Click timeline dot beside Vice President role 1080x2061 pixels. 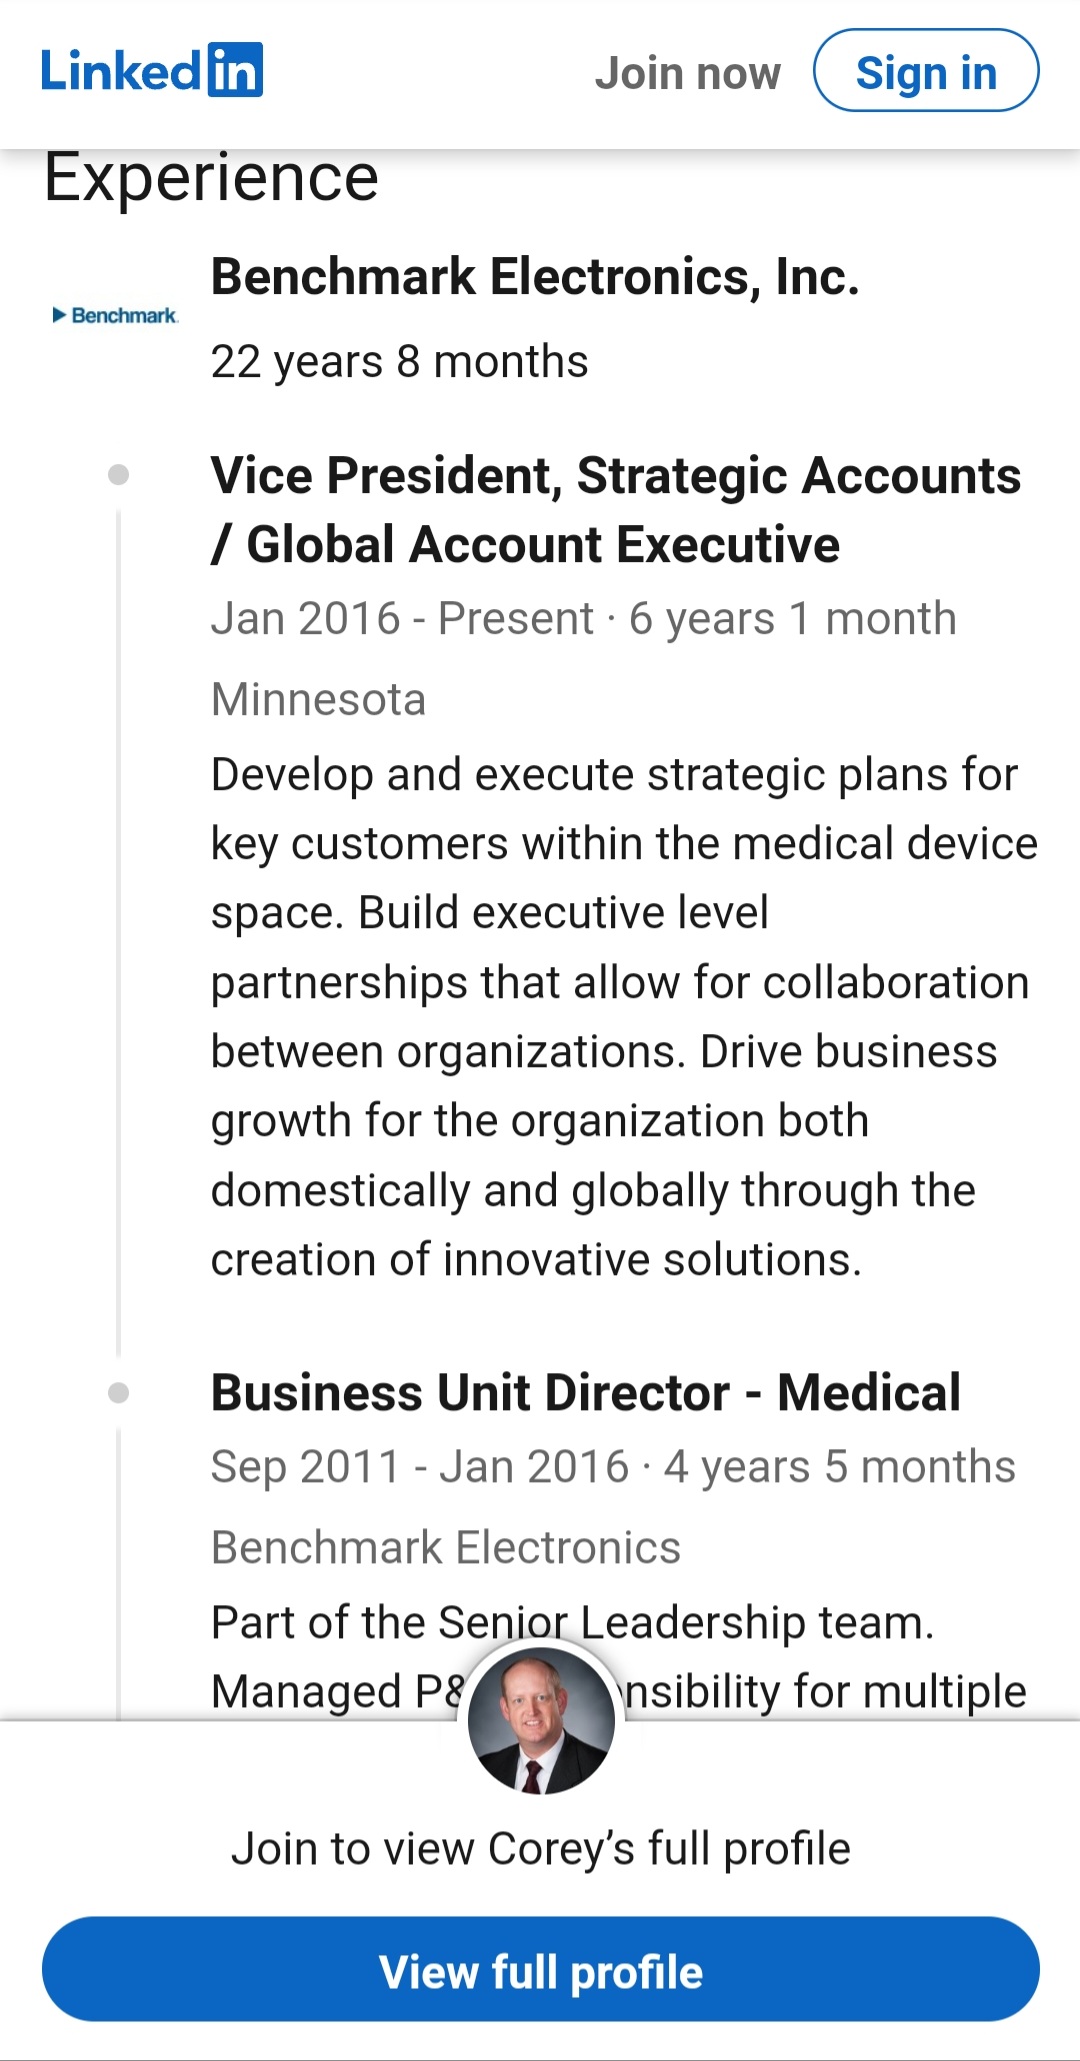click(118, 474)
